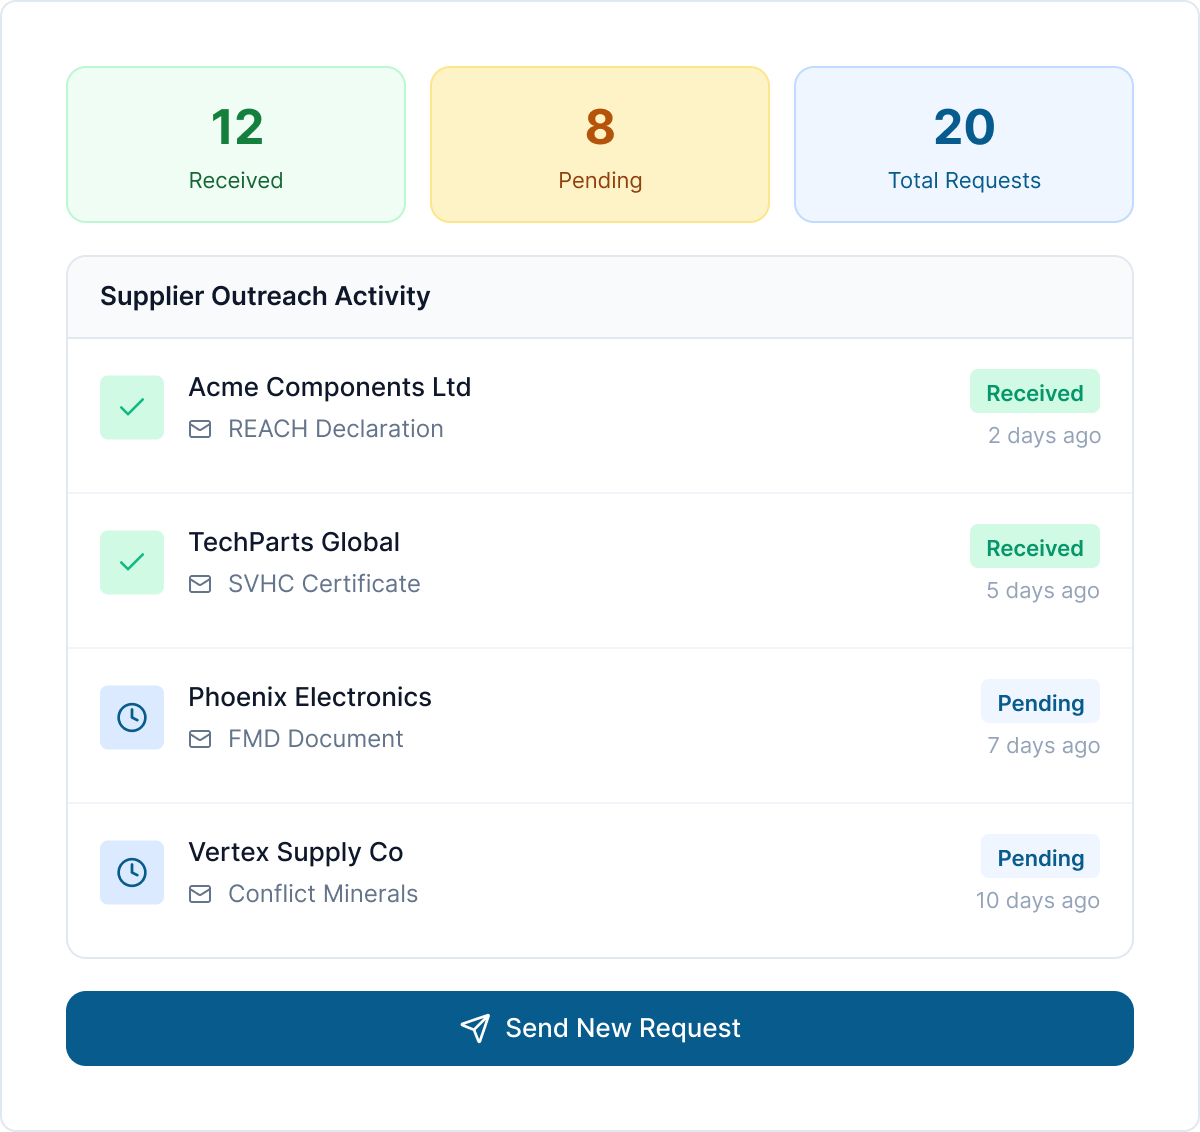The width and height of the screenshot is (1200, 1132).
Task: Click the TechParts Global list row
Action: pyautogui.click(x=600, y=562)
